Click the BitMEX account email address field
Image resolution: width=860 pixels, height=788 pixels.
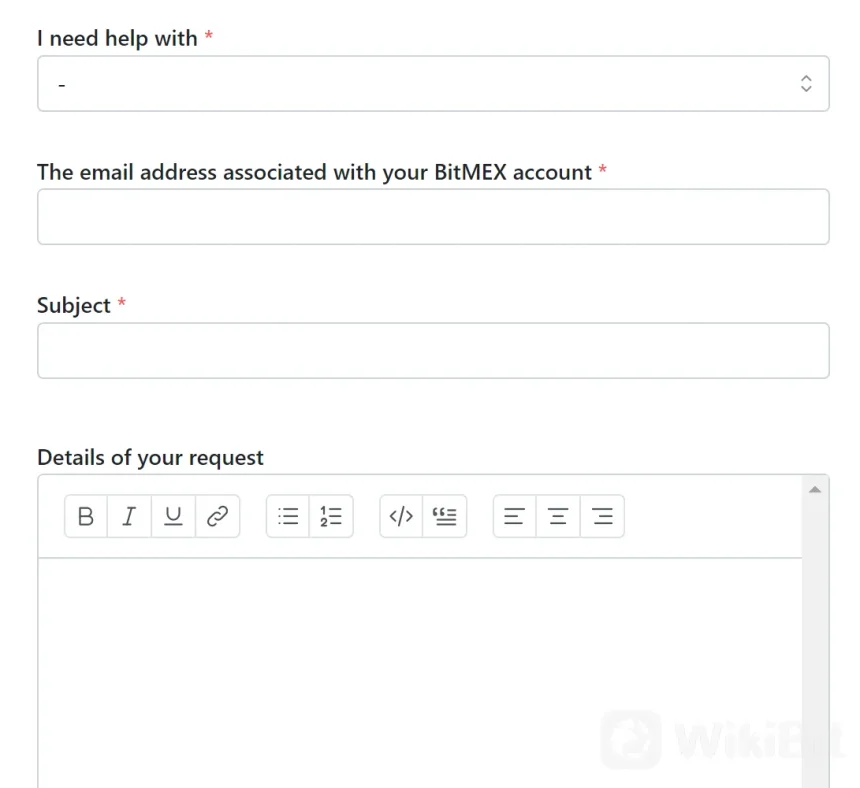click(x=432, y=217)
